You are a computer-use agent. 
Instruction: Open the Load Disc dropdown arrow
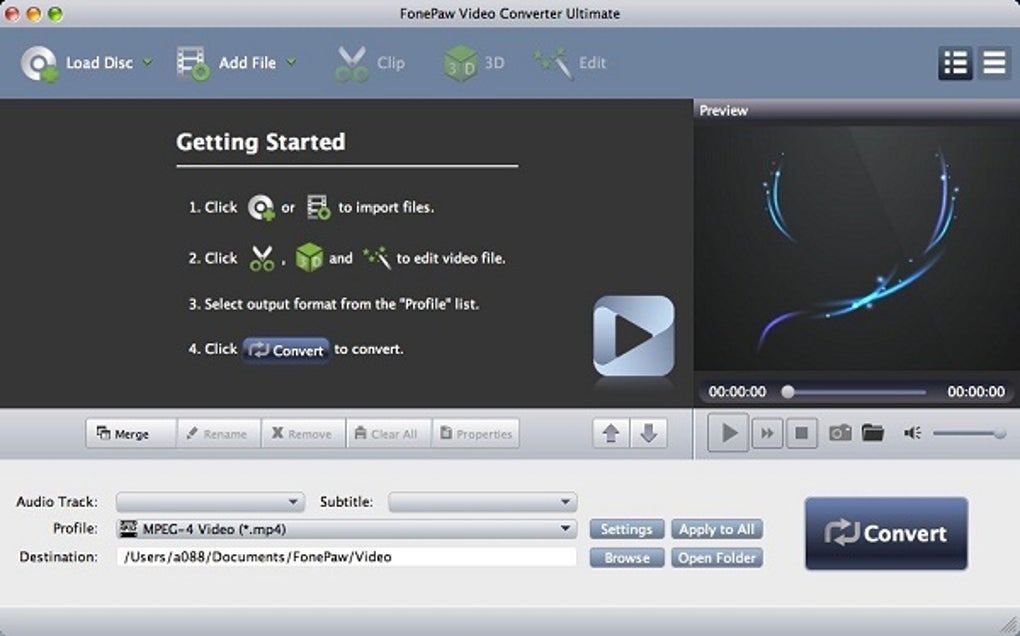click(x=148, y=62)
